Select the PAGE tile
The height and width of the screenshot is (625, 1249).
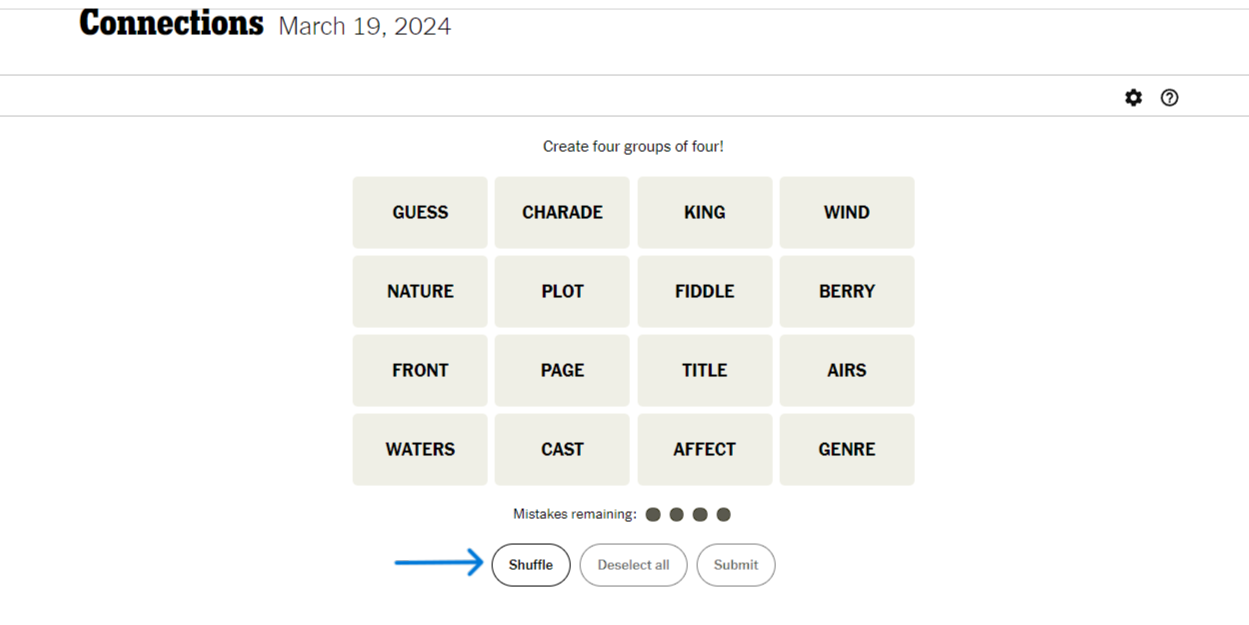562,370
